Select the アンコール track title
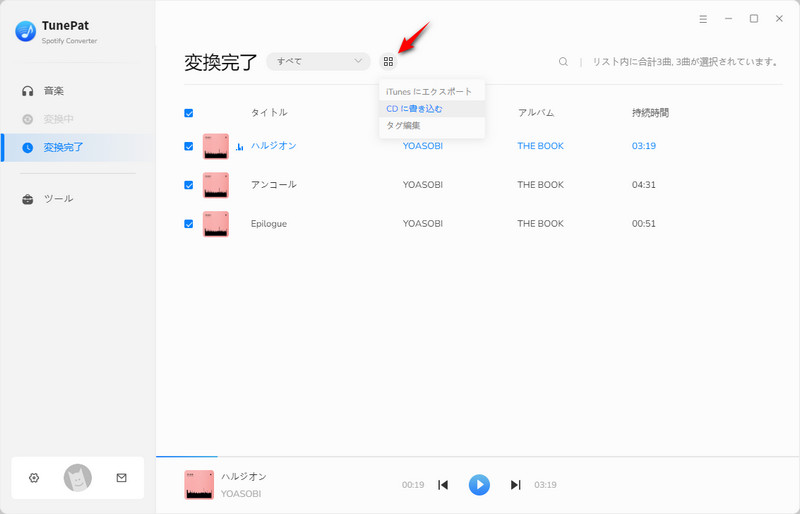800x514 pixels. tap(273, 185)
